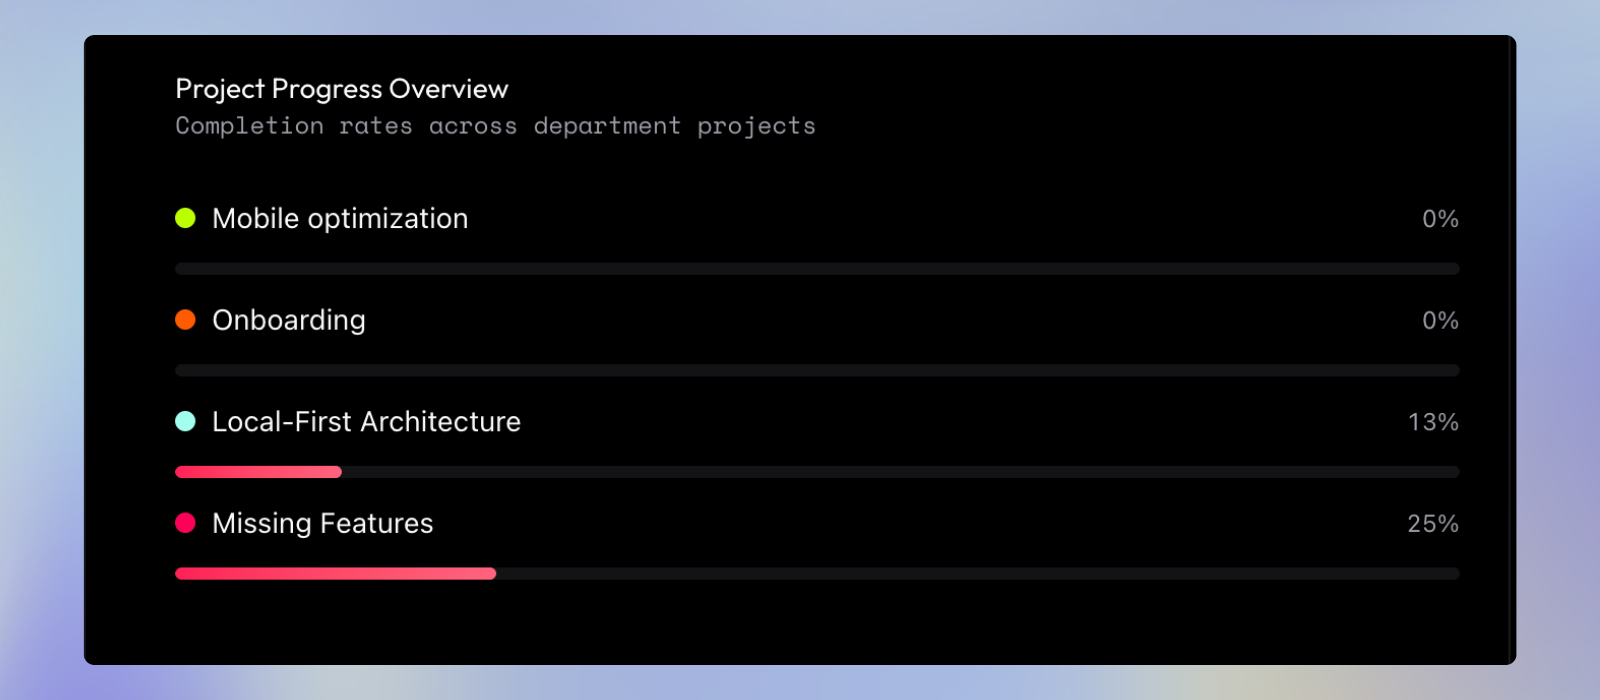Click the cyan dot beside Local-First Architecture
Screen dimensions: 1600x700
pyautogui.click(x=185, y=421)
